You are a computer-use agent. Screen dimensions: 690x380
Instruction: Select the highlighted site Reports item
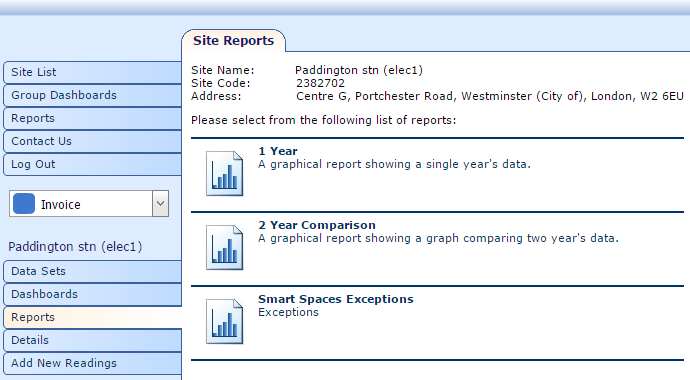(x=92, y=317)
